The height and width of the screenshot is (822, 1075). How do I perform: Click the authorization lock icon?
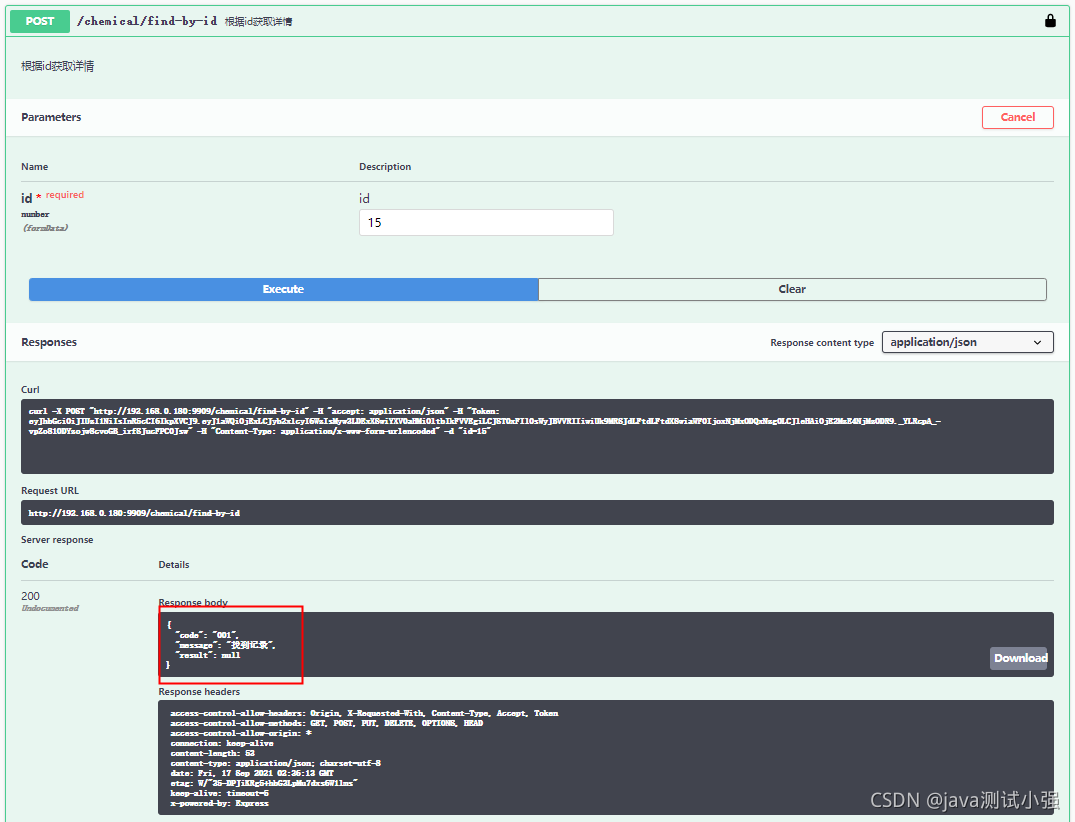[x=1050, y=21]
